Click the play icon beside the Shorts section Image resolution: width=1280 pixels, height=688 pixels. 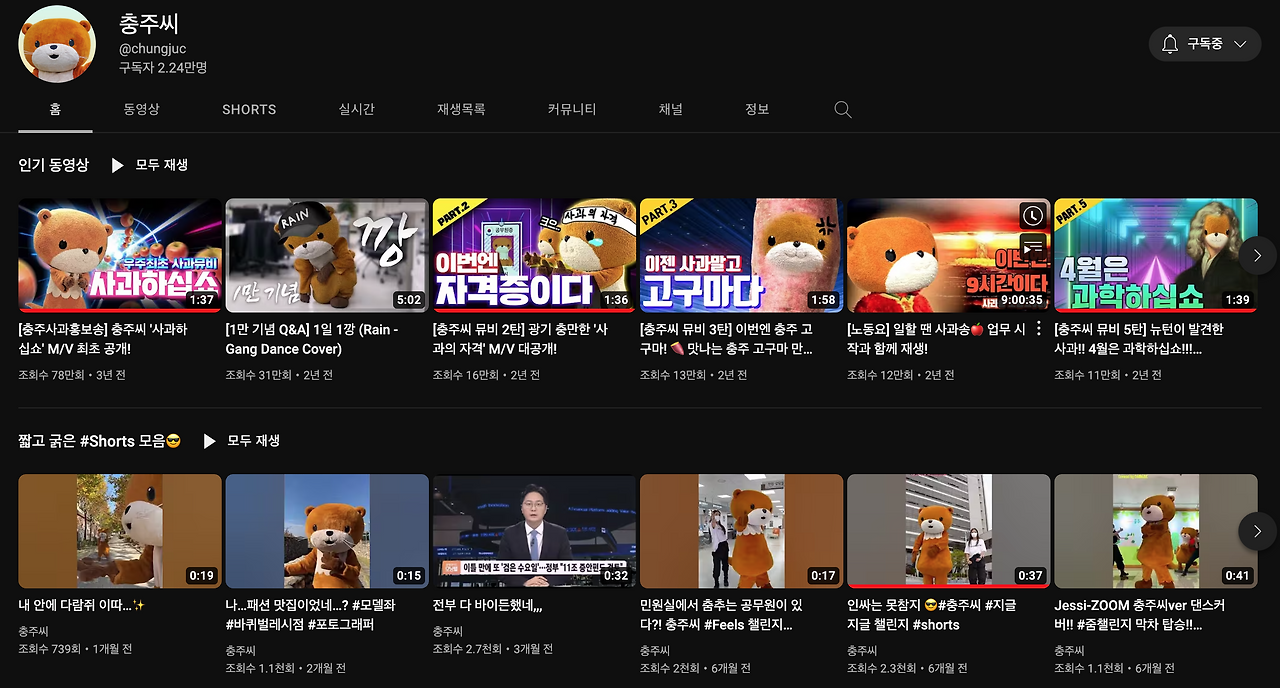coord(212,441)
